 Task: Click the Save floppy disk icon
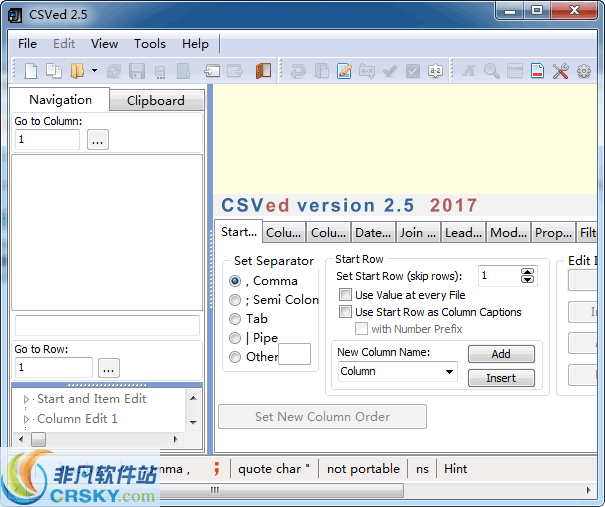click(x=137, y=71)
